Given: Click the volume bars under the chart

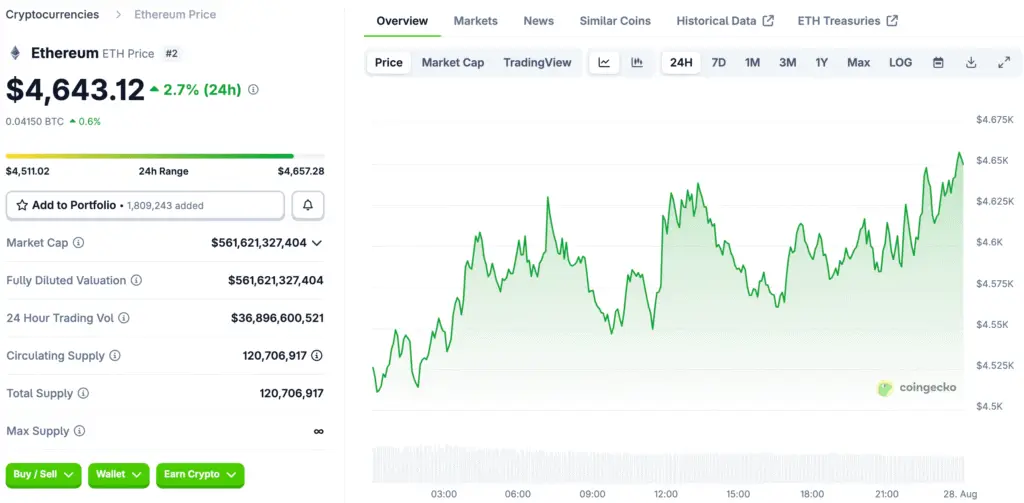Looking at the screenshot, I should [667, 464].
